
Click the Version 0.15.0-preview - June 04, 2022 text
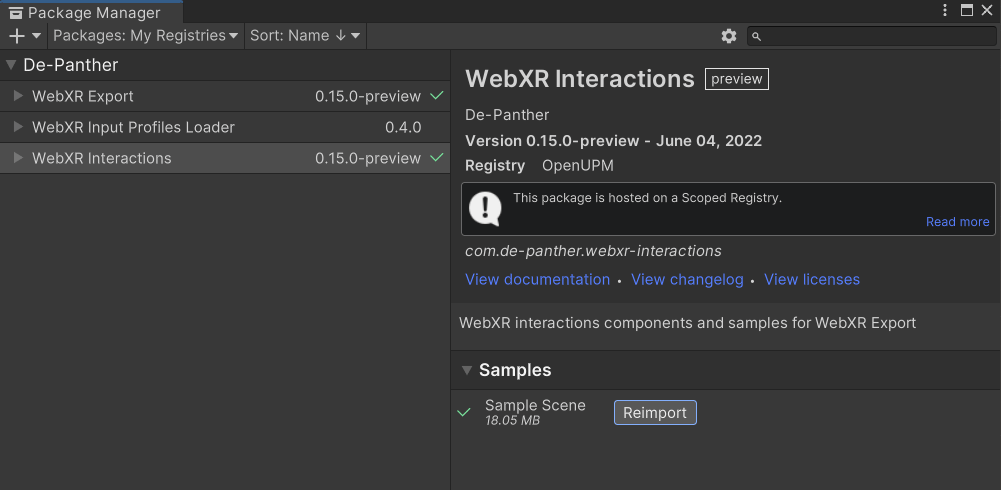coord(613,141)
